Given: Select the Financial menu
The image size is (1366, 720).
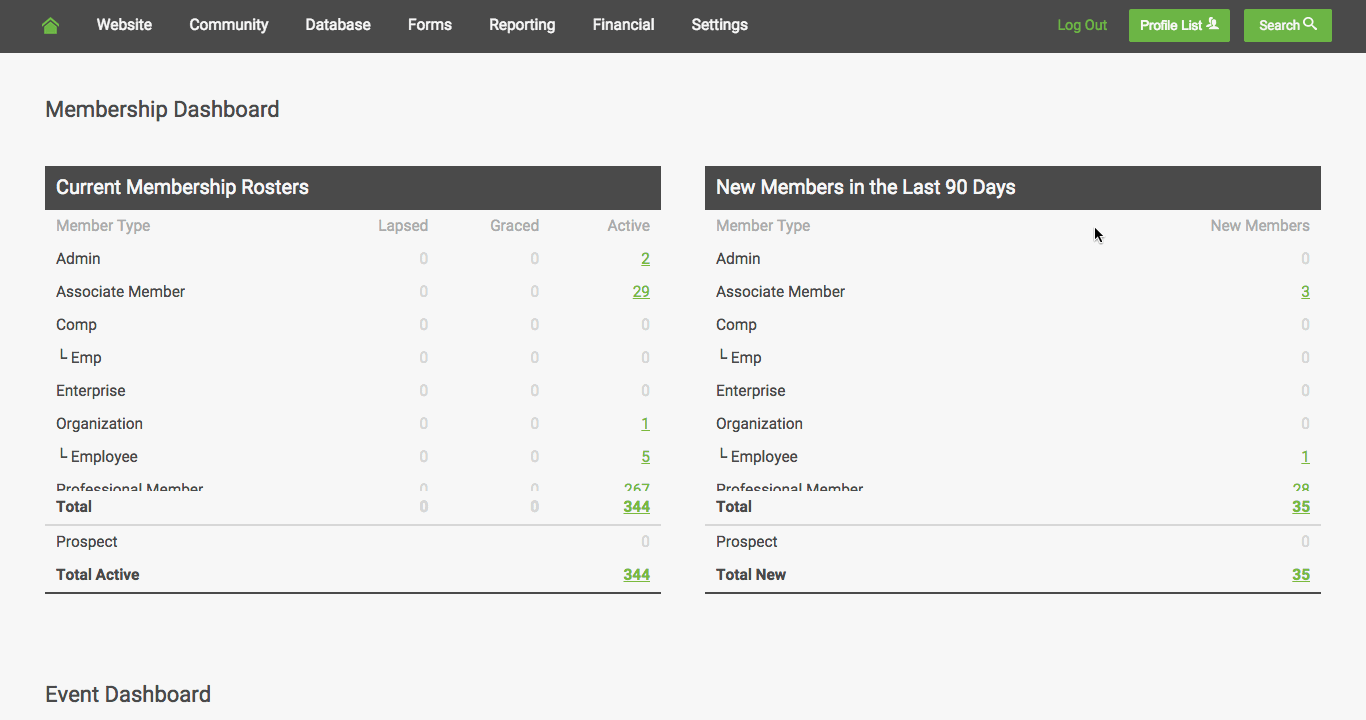Looking at the screenshot, I should [x=623, y=25].
